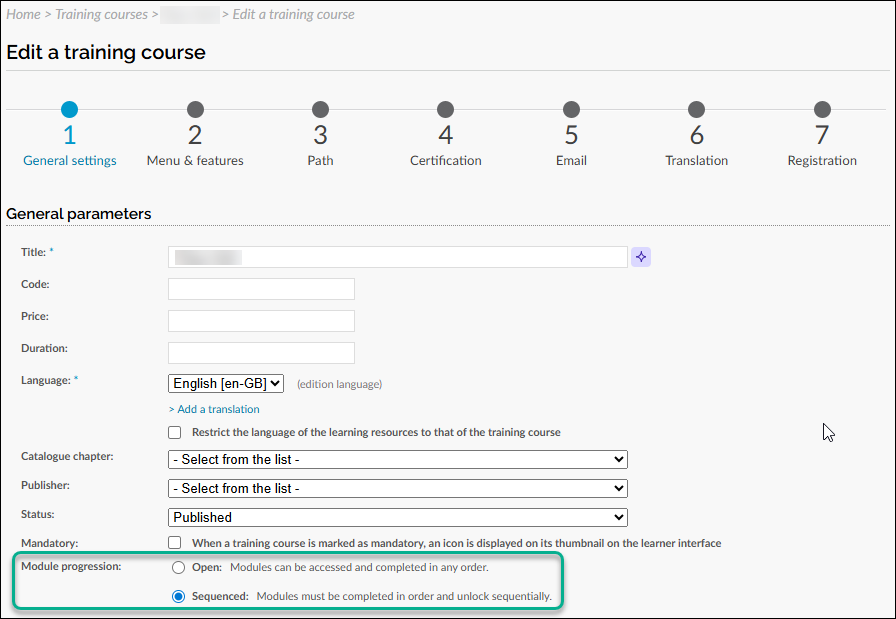Enable restricting learning resource language

[x=174, y=432]
